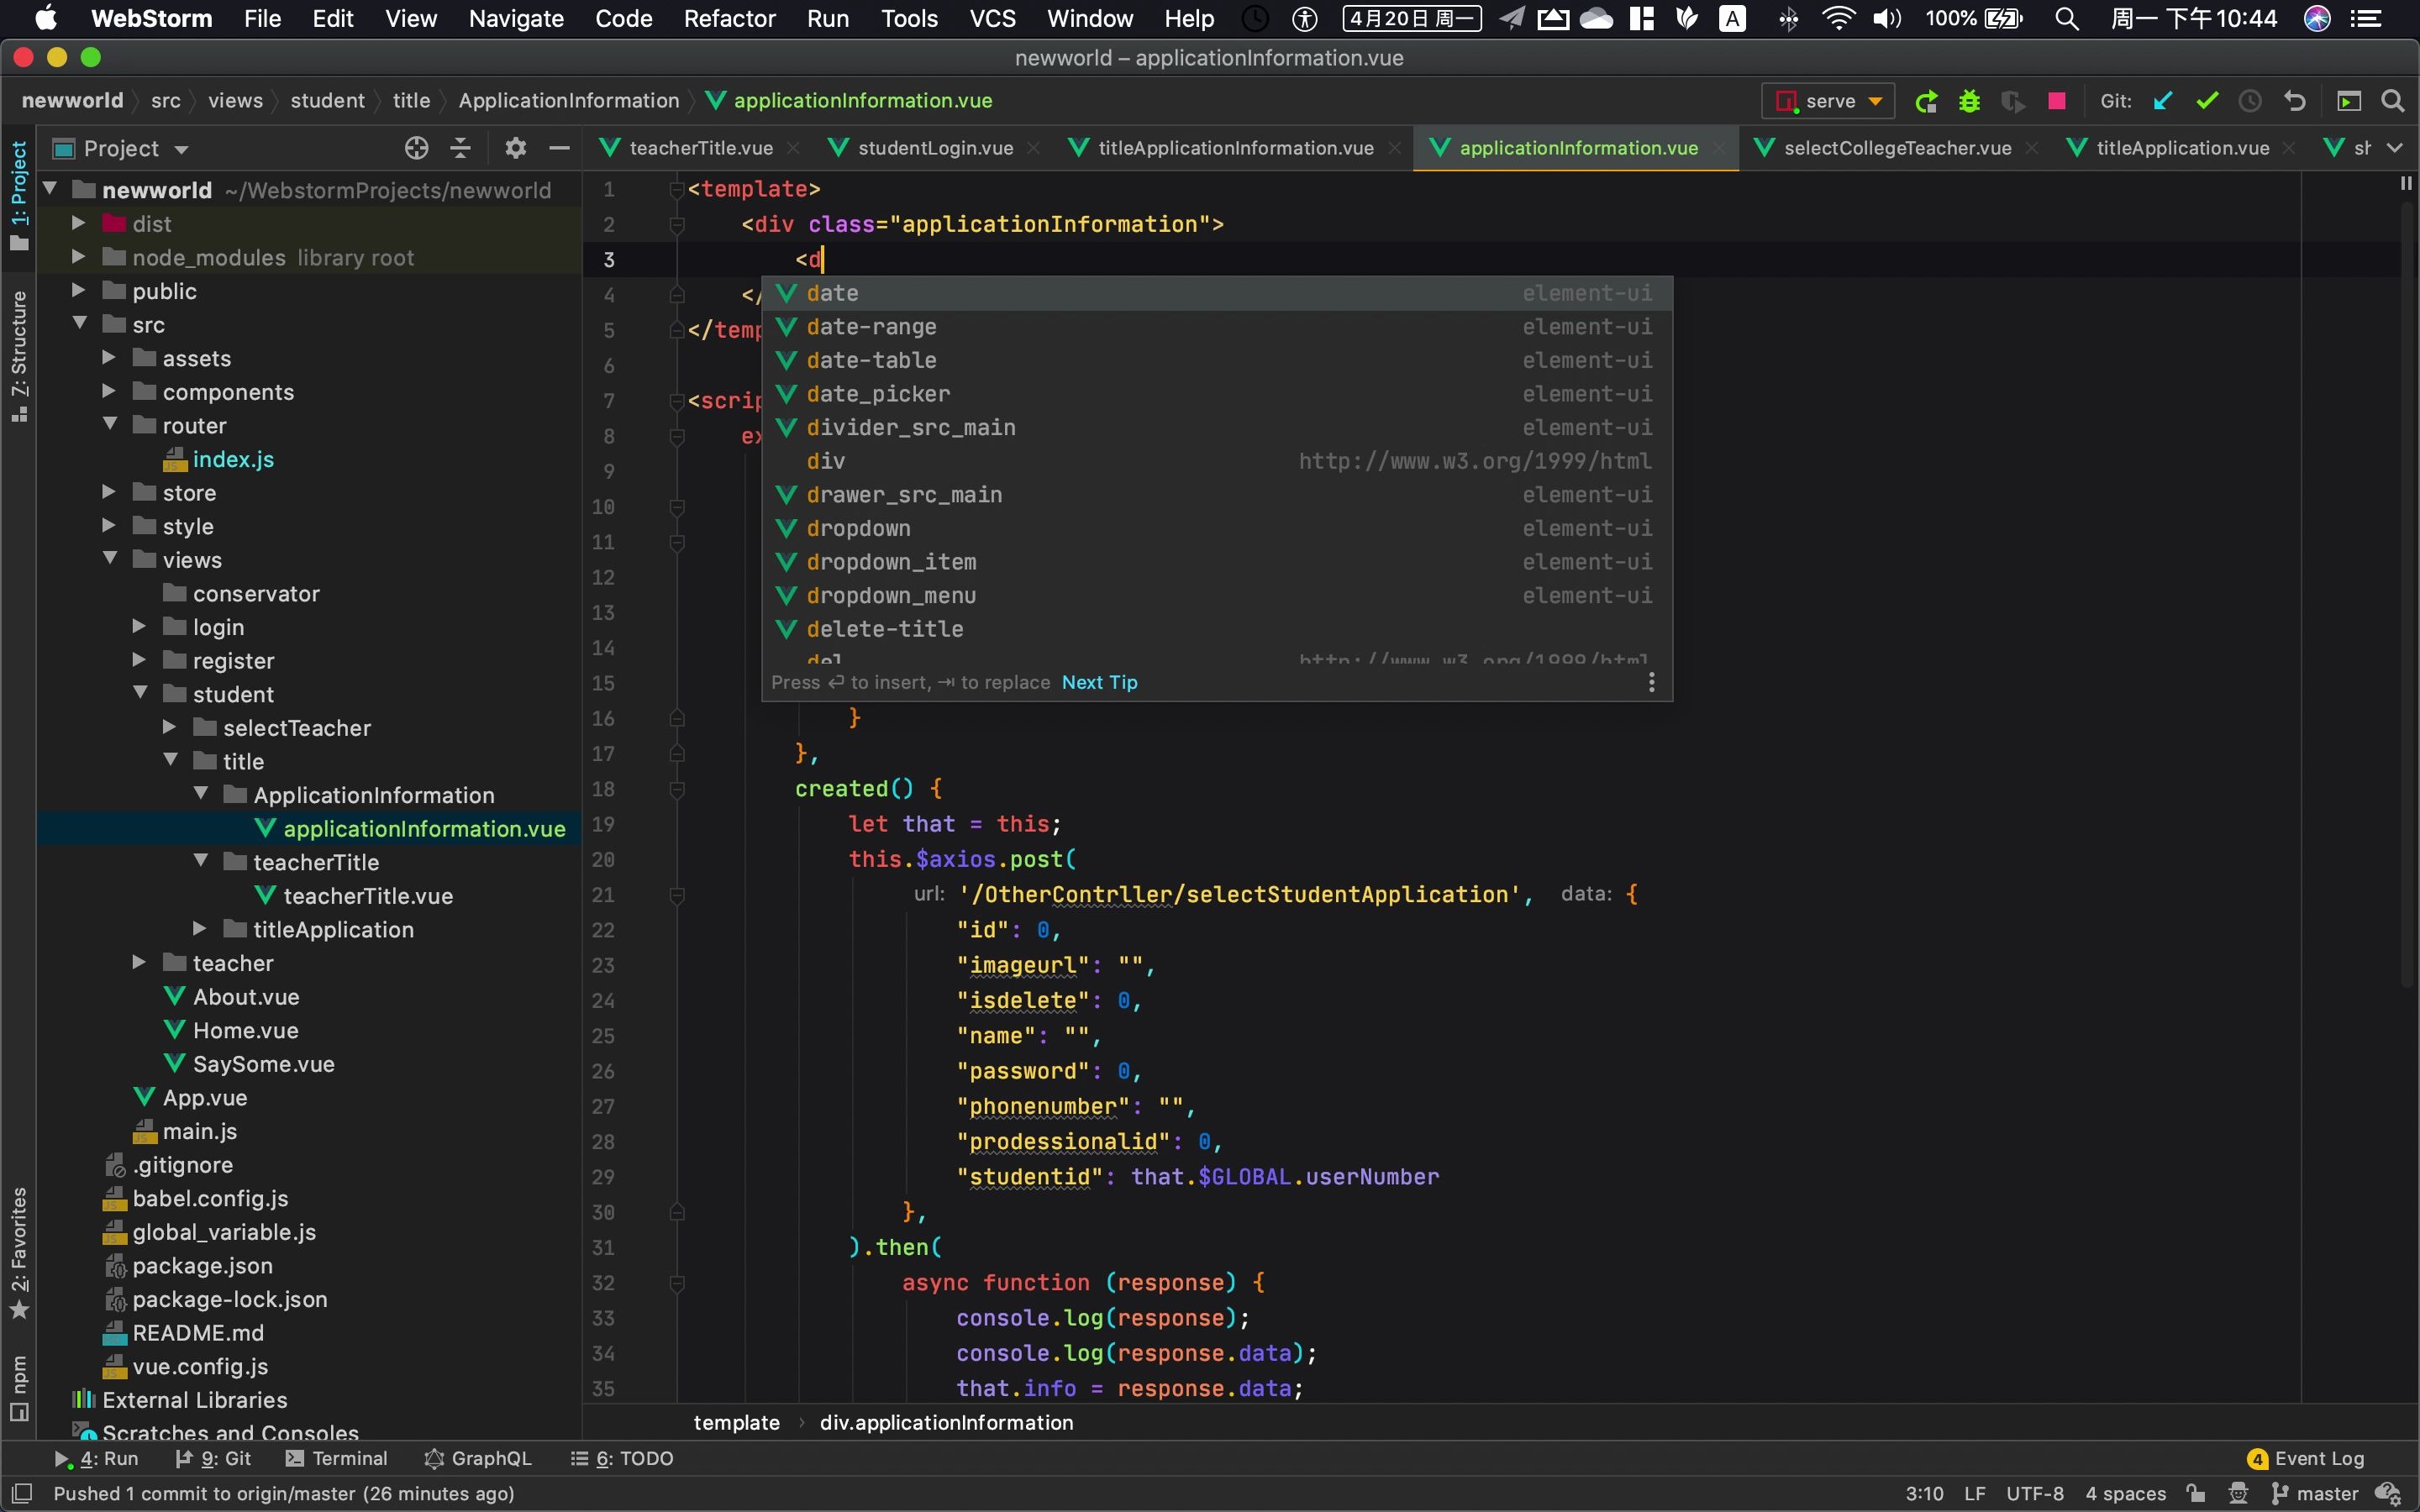Viewport: 2420px width, 1512px height.
Task: Open Project panel settings gear
Action: click(515, 148)
